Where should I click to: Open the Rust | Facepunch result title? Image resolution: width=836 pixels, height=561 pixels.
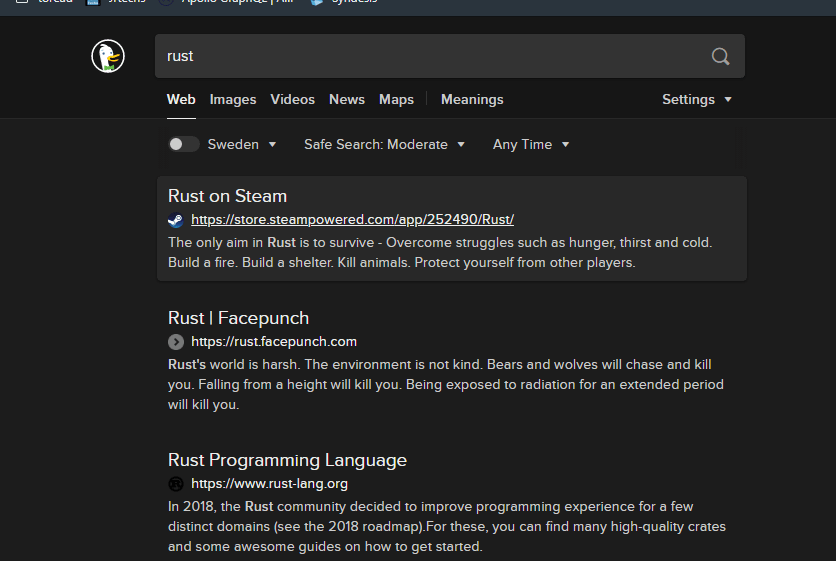(238, 318)
